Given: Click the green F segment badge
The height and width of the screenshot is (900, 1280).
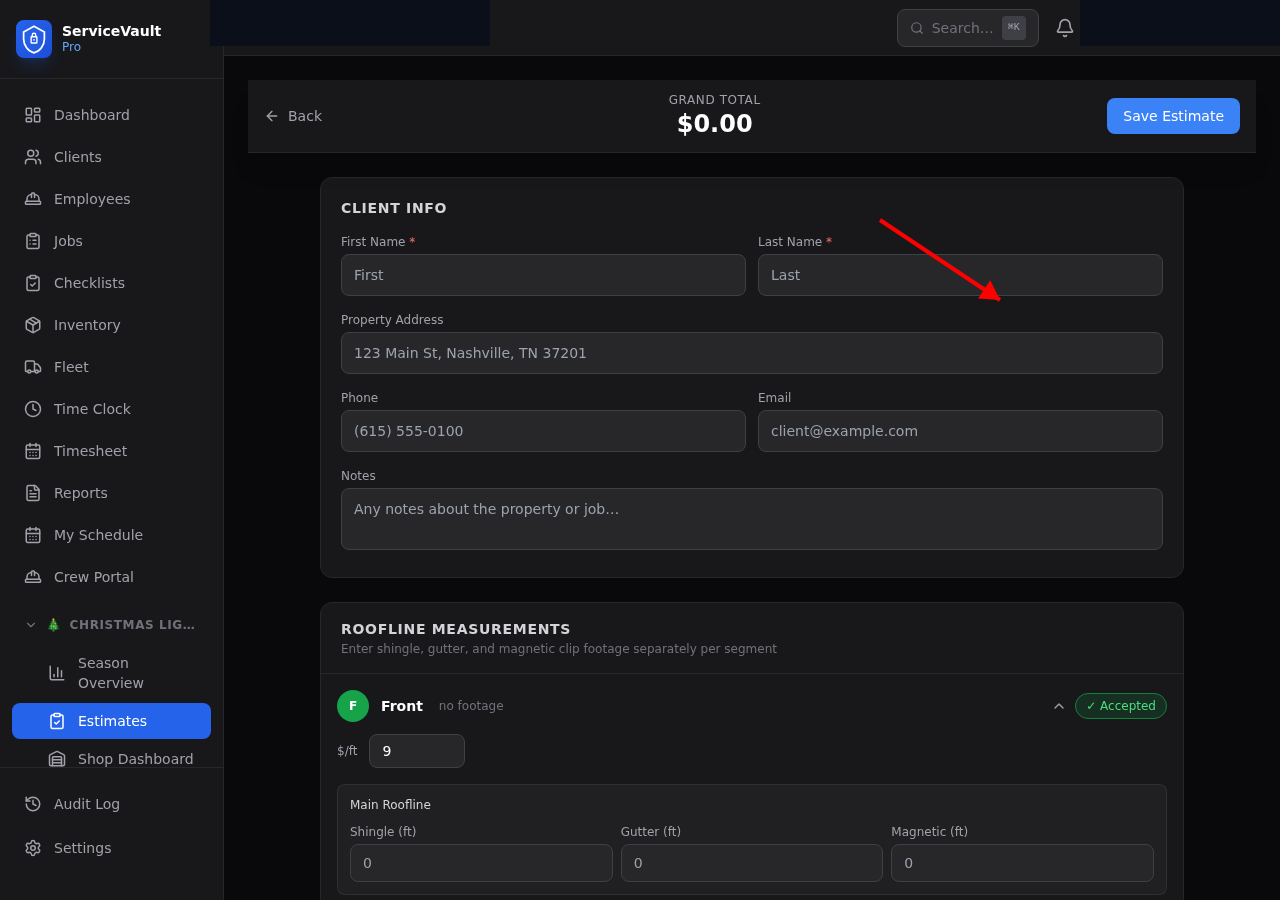Looking at the screenshot, I should coord(352,706).
